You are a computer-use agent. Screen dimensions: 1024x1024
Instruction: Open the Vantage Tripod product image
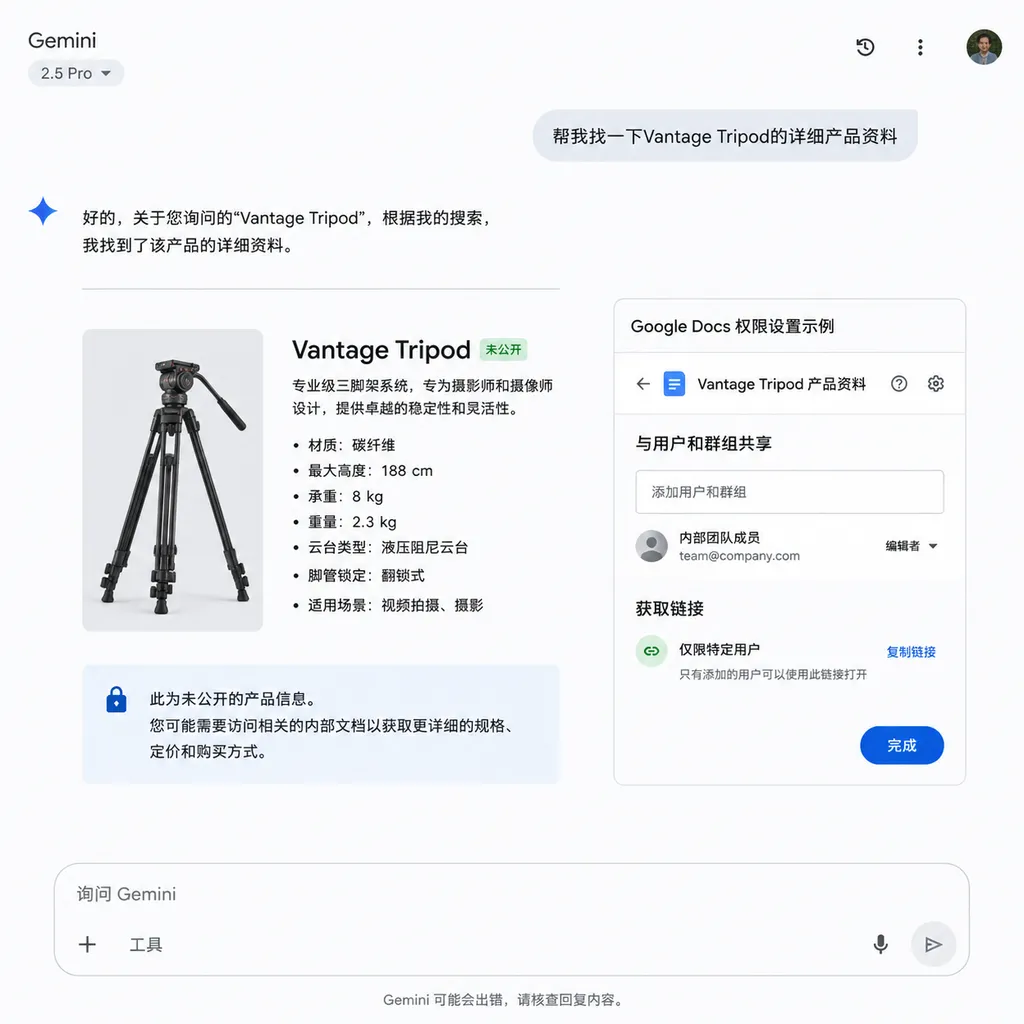point(172,480)
